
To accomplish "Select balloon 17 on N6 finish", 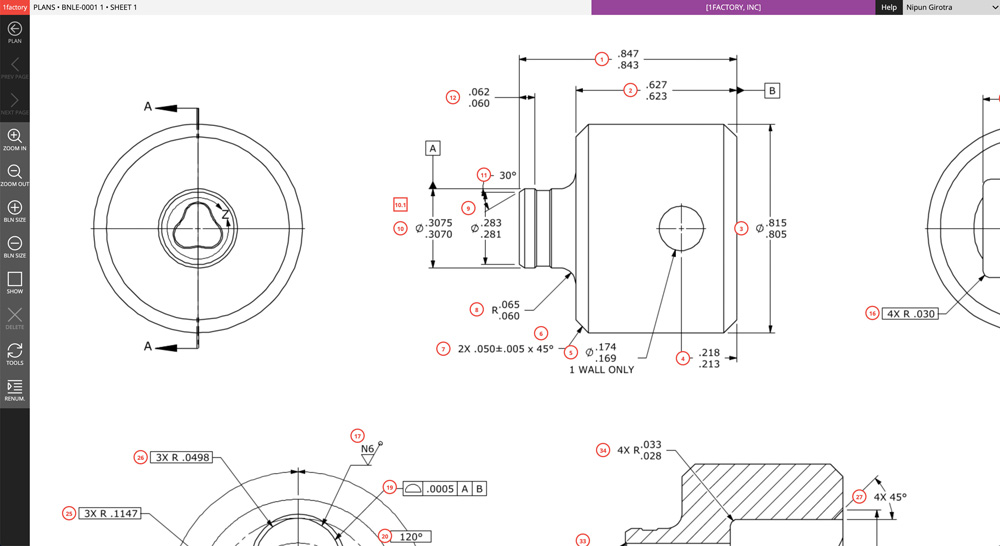I will pyautogui.click(x=357, y=436).
